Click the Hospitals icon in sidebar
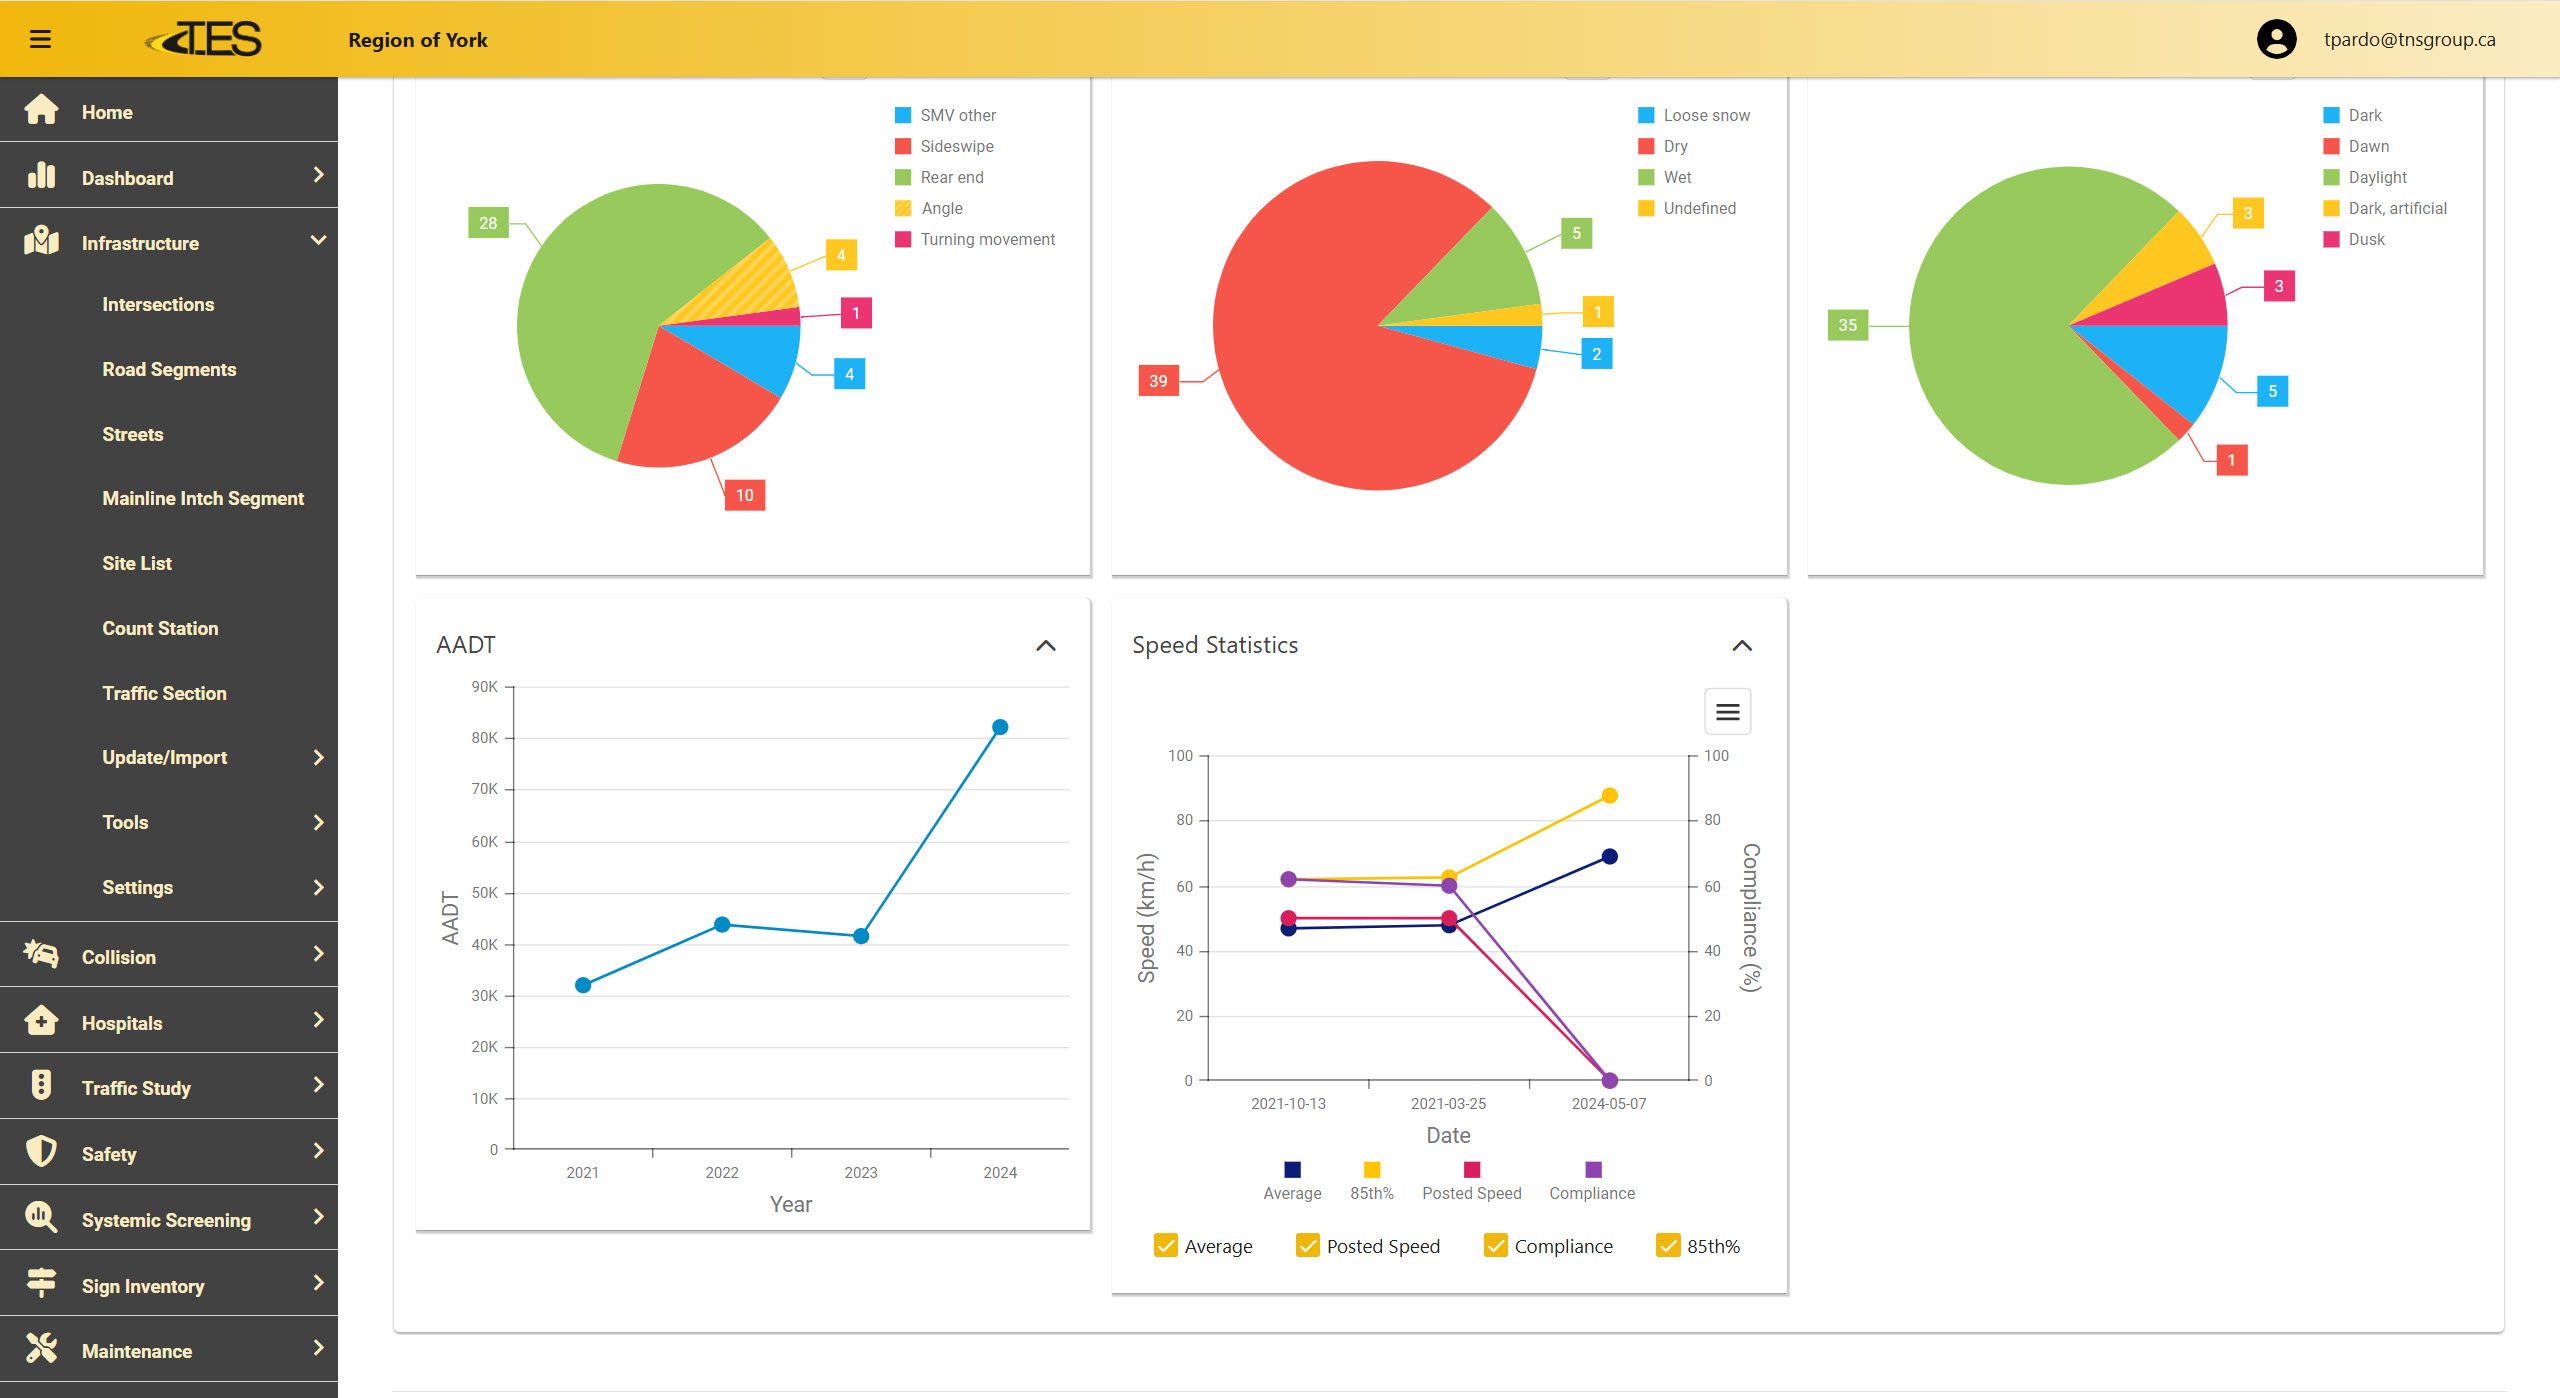2560x1398 pixels. tap(41, 1021)
